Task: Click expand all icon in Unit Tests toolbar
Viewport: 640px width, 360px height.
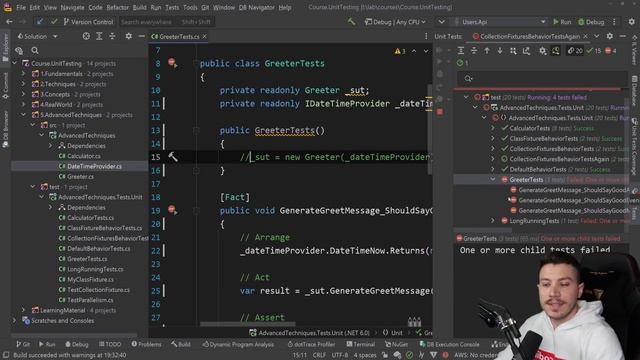Action: click(461, 51)
